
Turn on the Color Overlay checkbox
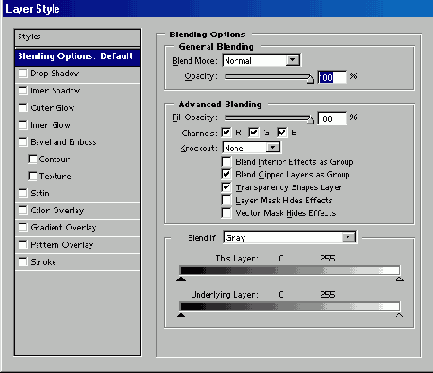click(x=23, y=210)
